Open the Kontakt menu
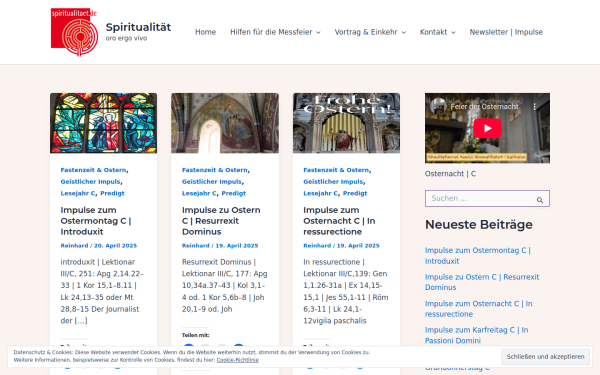The height and width of the screenshot is (375, 600). [433, 32]
